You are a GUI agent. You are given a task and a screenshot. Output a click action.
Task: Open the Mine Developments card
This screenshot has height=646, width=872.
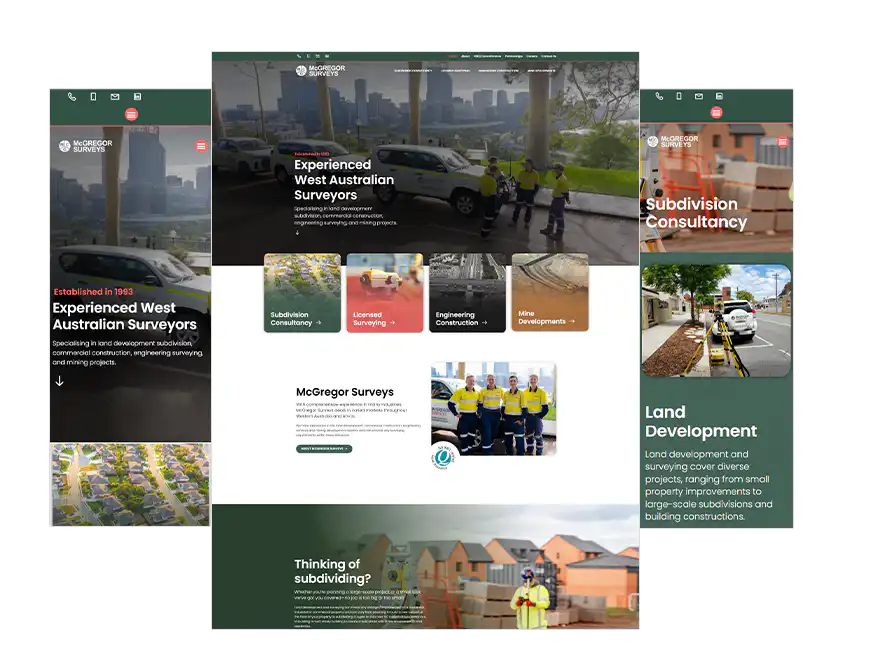550,292
